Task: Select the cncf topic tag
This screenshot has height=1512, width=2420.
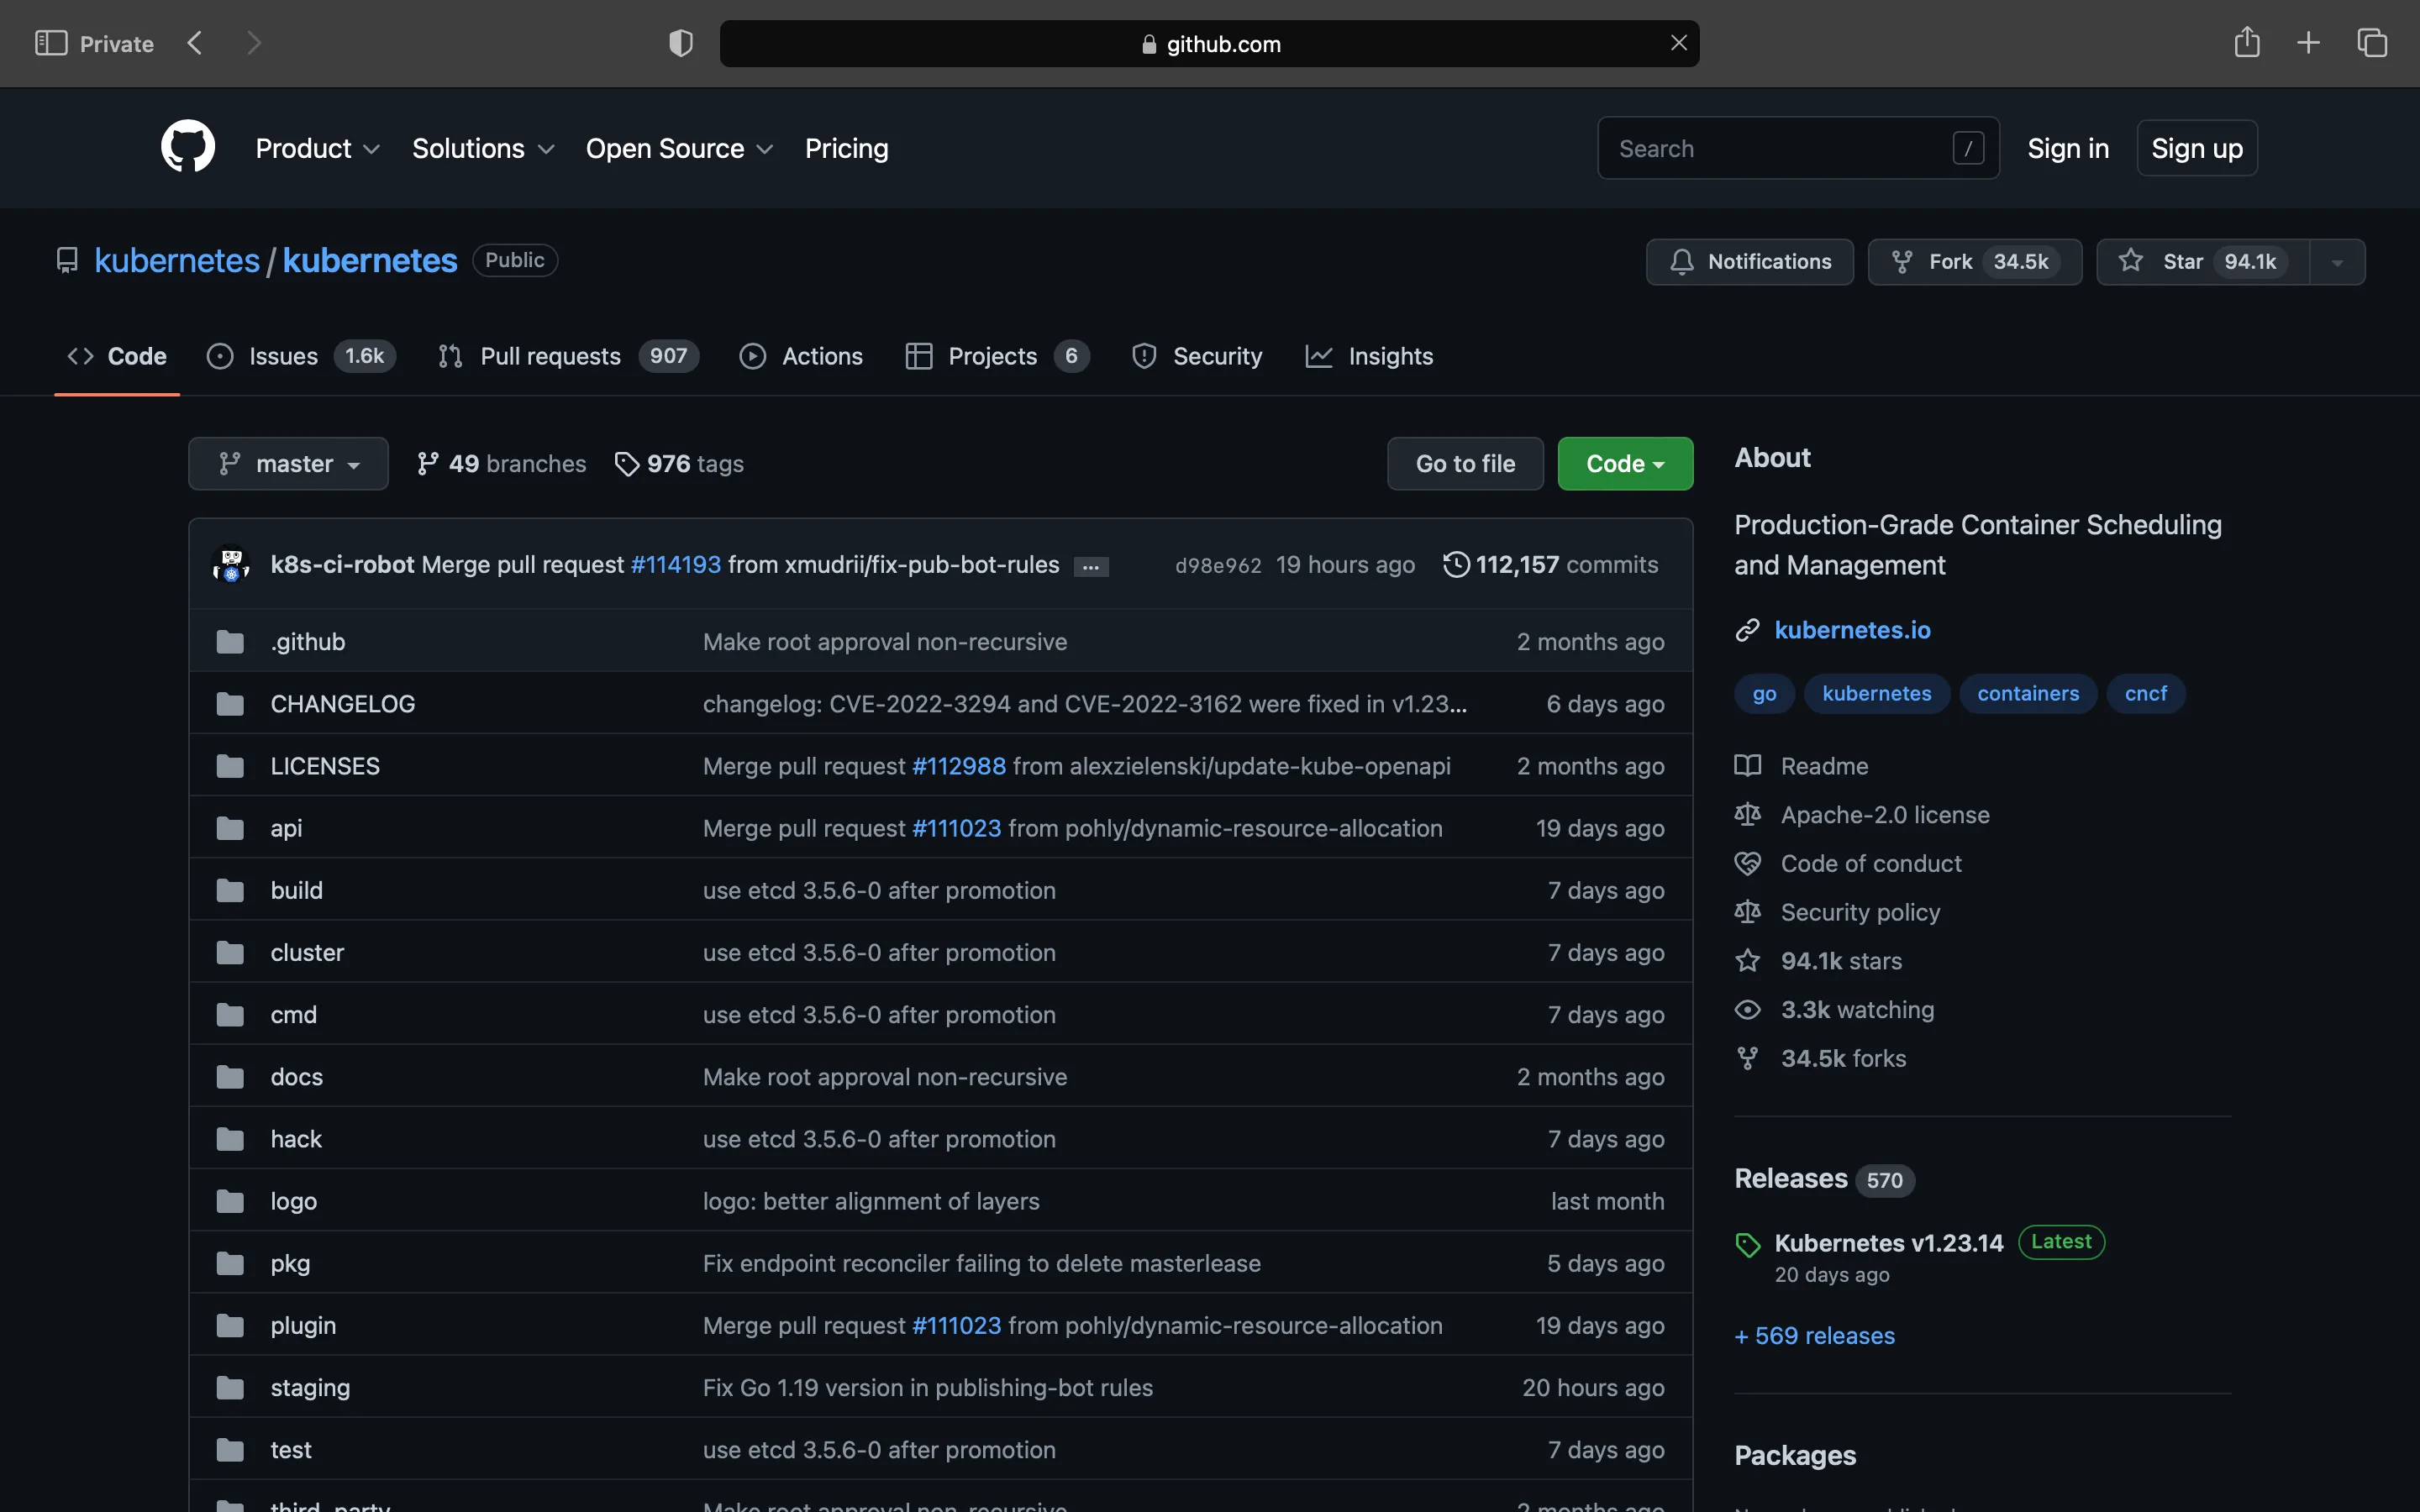Action: (2146, 694)
